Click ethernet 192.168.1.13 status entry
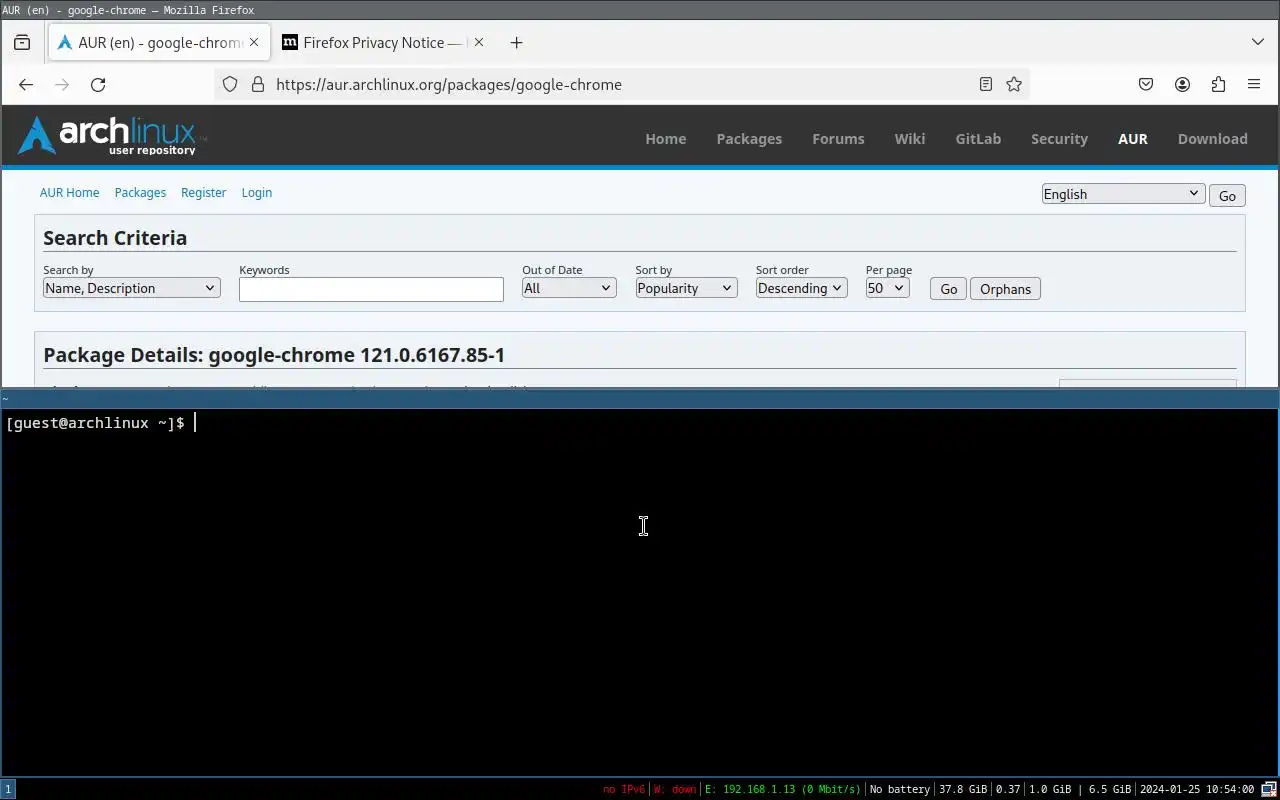The height and width of the screenshot is (800, 1280). tap(783, 789)
